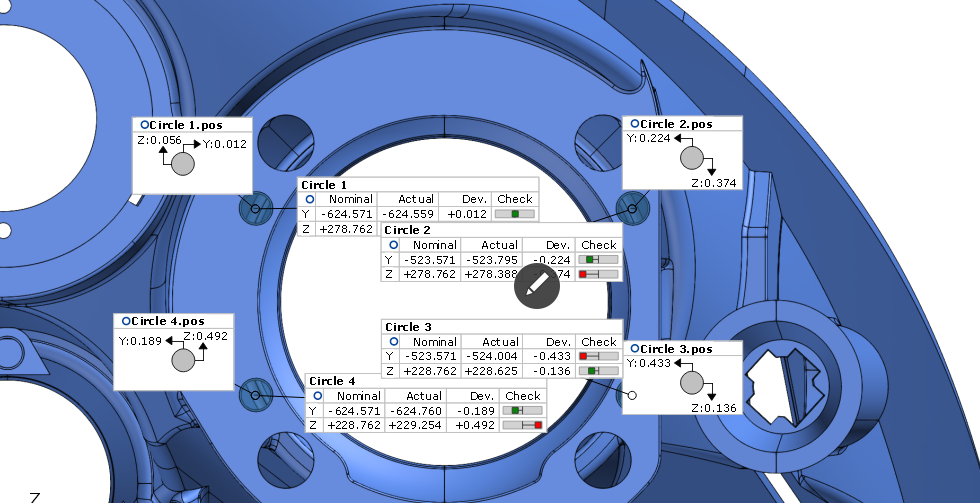The image size is (980, 503).
Task: Click the round pencil edit button
Action: pos(537,286)
